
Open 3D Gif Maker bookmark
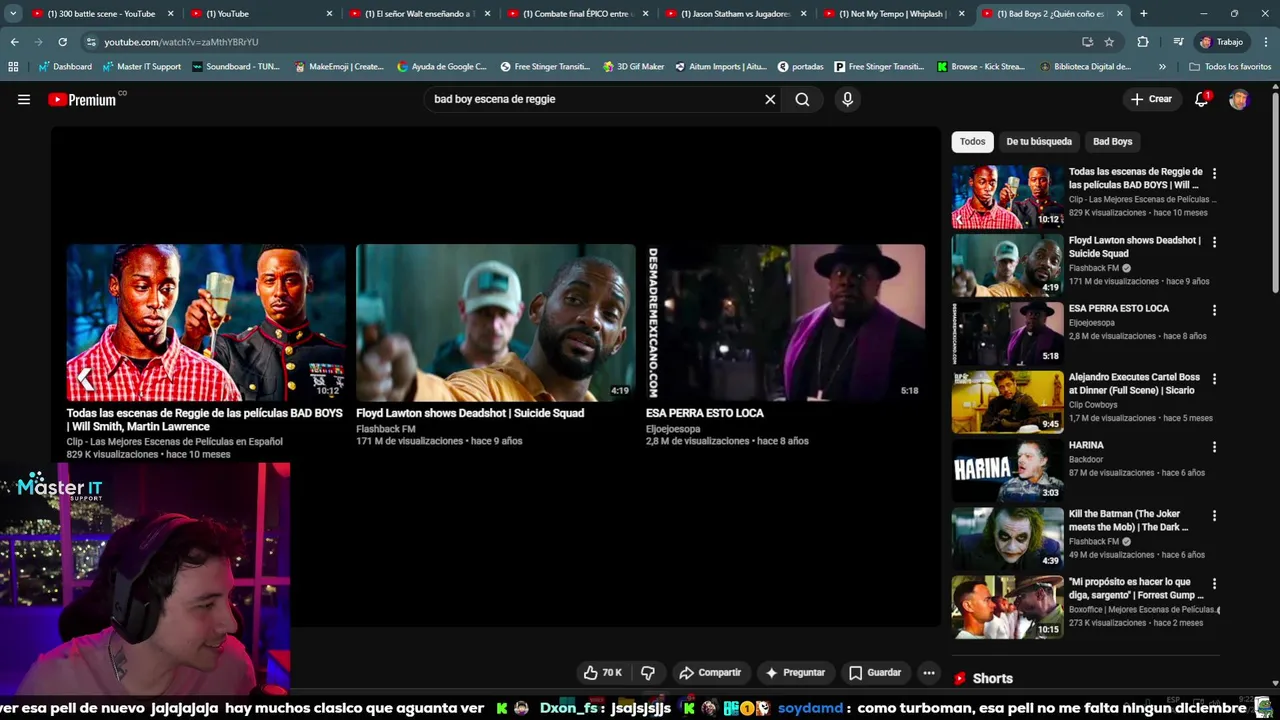coord(634,67)
